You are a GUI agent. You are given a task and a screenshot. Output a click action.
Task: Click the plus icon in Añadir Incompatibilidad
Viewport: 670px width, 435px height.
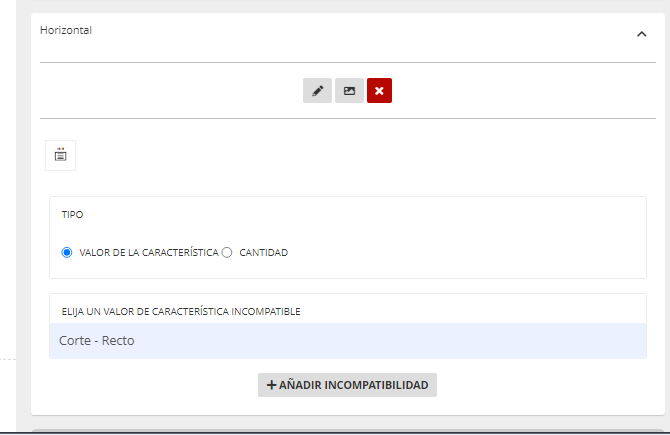271,385
